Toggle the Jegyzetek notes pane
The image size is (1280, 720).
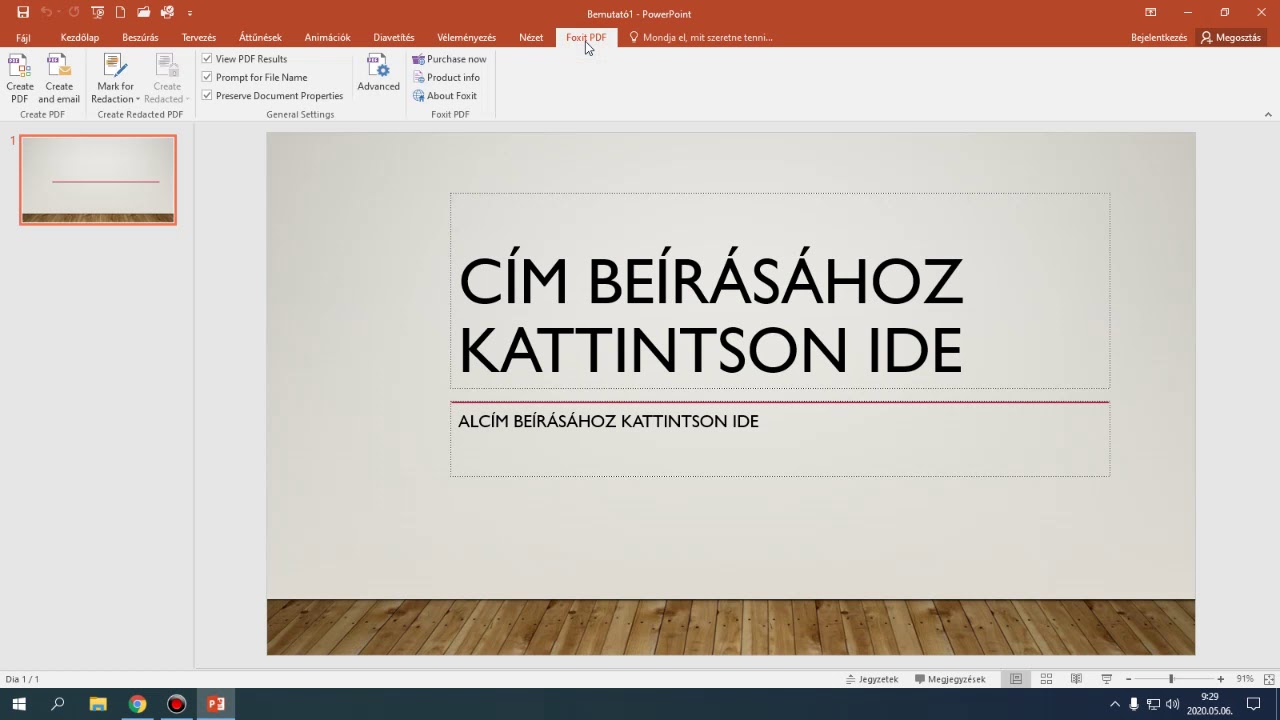coord(872,679)
